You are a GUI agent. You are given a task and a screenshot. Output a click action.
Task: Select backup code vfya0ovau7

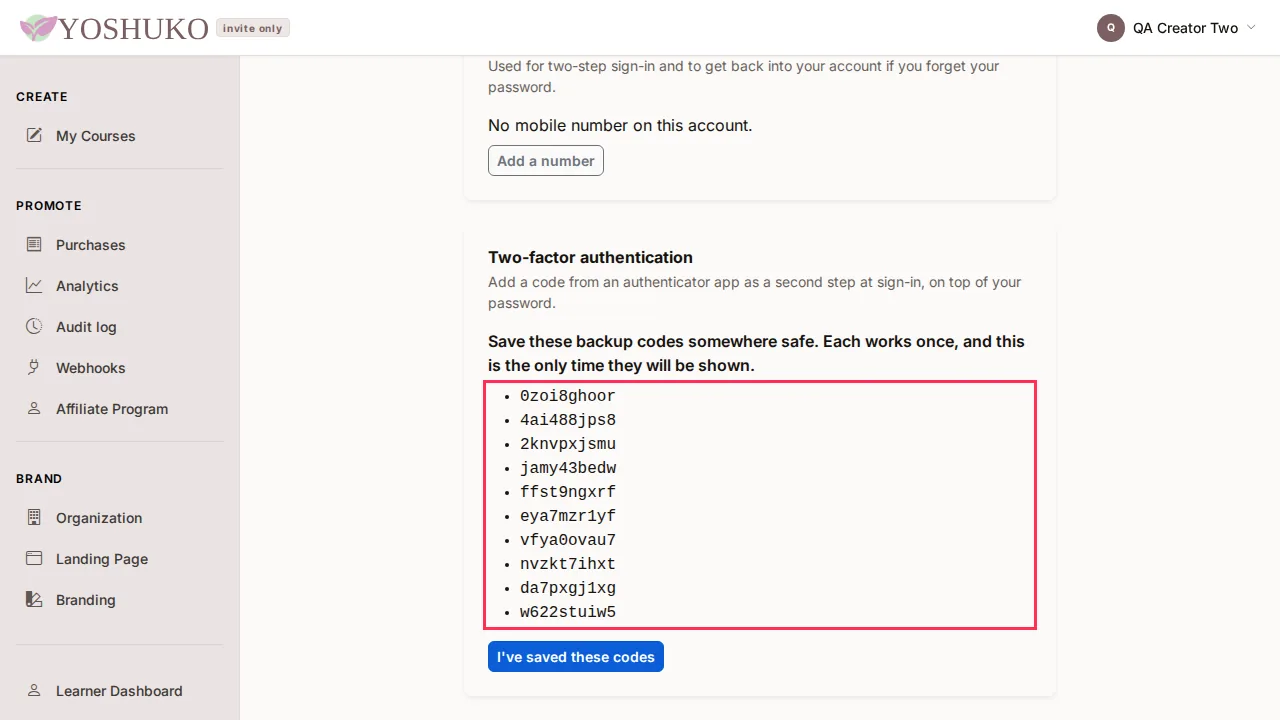(x=568, y=540)
